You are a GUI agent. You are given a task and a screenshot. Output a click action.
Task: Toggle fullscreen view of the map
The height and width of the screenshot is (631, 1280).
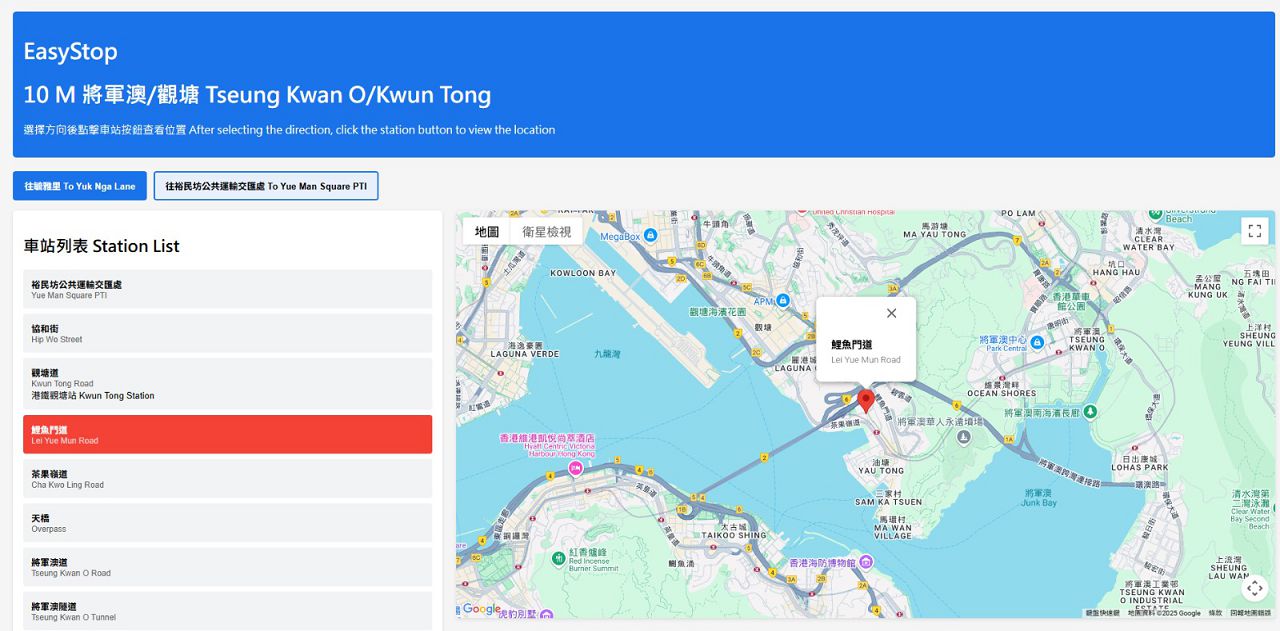point(1255,231)
